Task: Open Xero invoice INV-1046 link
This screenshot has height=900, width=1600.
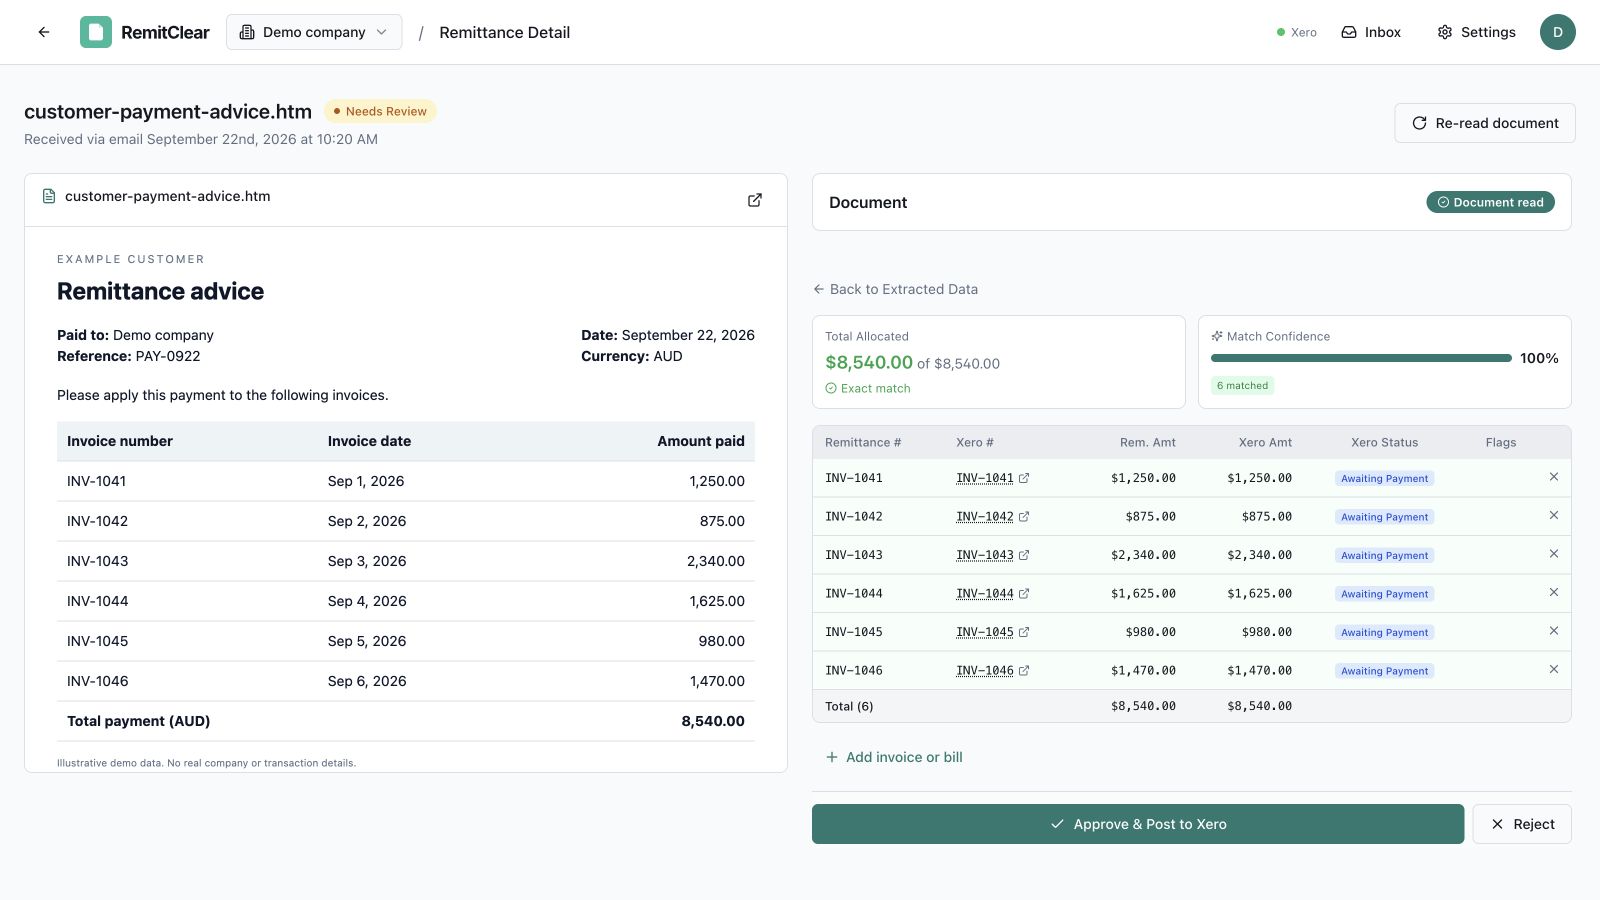Action: click(992, 671)
